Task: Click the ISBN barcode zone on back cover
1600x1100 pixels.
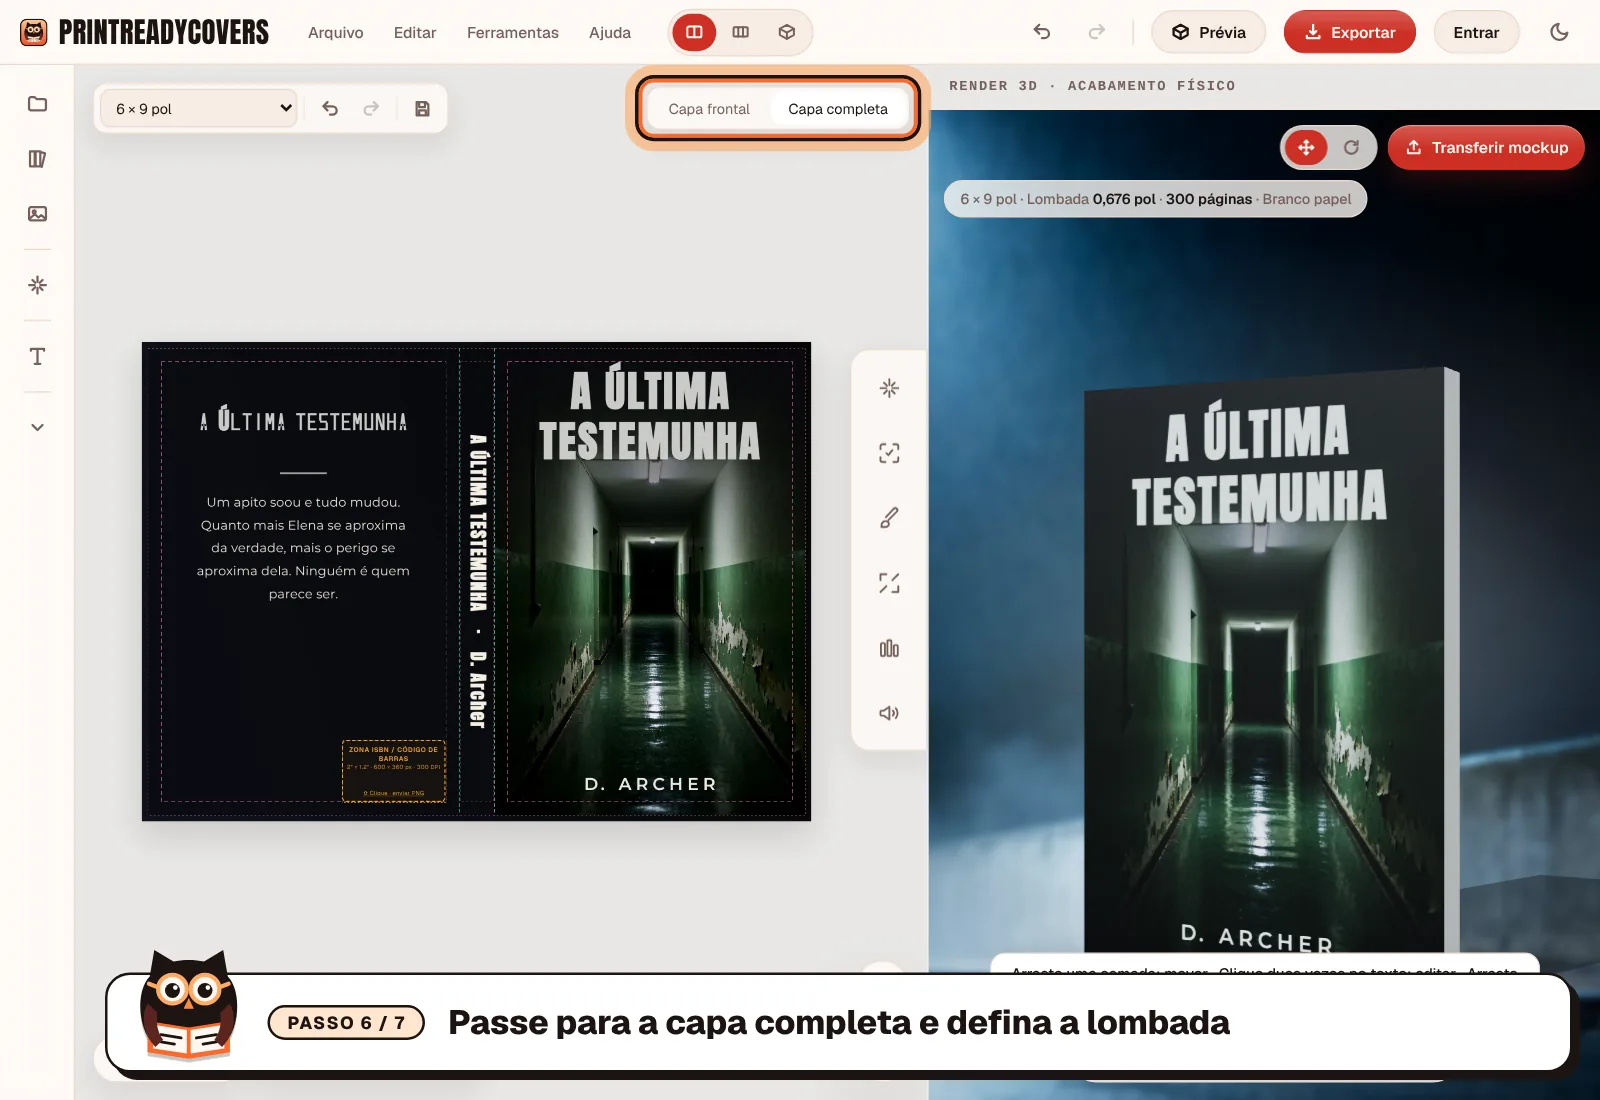Action: (x=393, y=771)
